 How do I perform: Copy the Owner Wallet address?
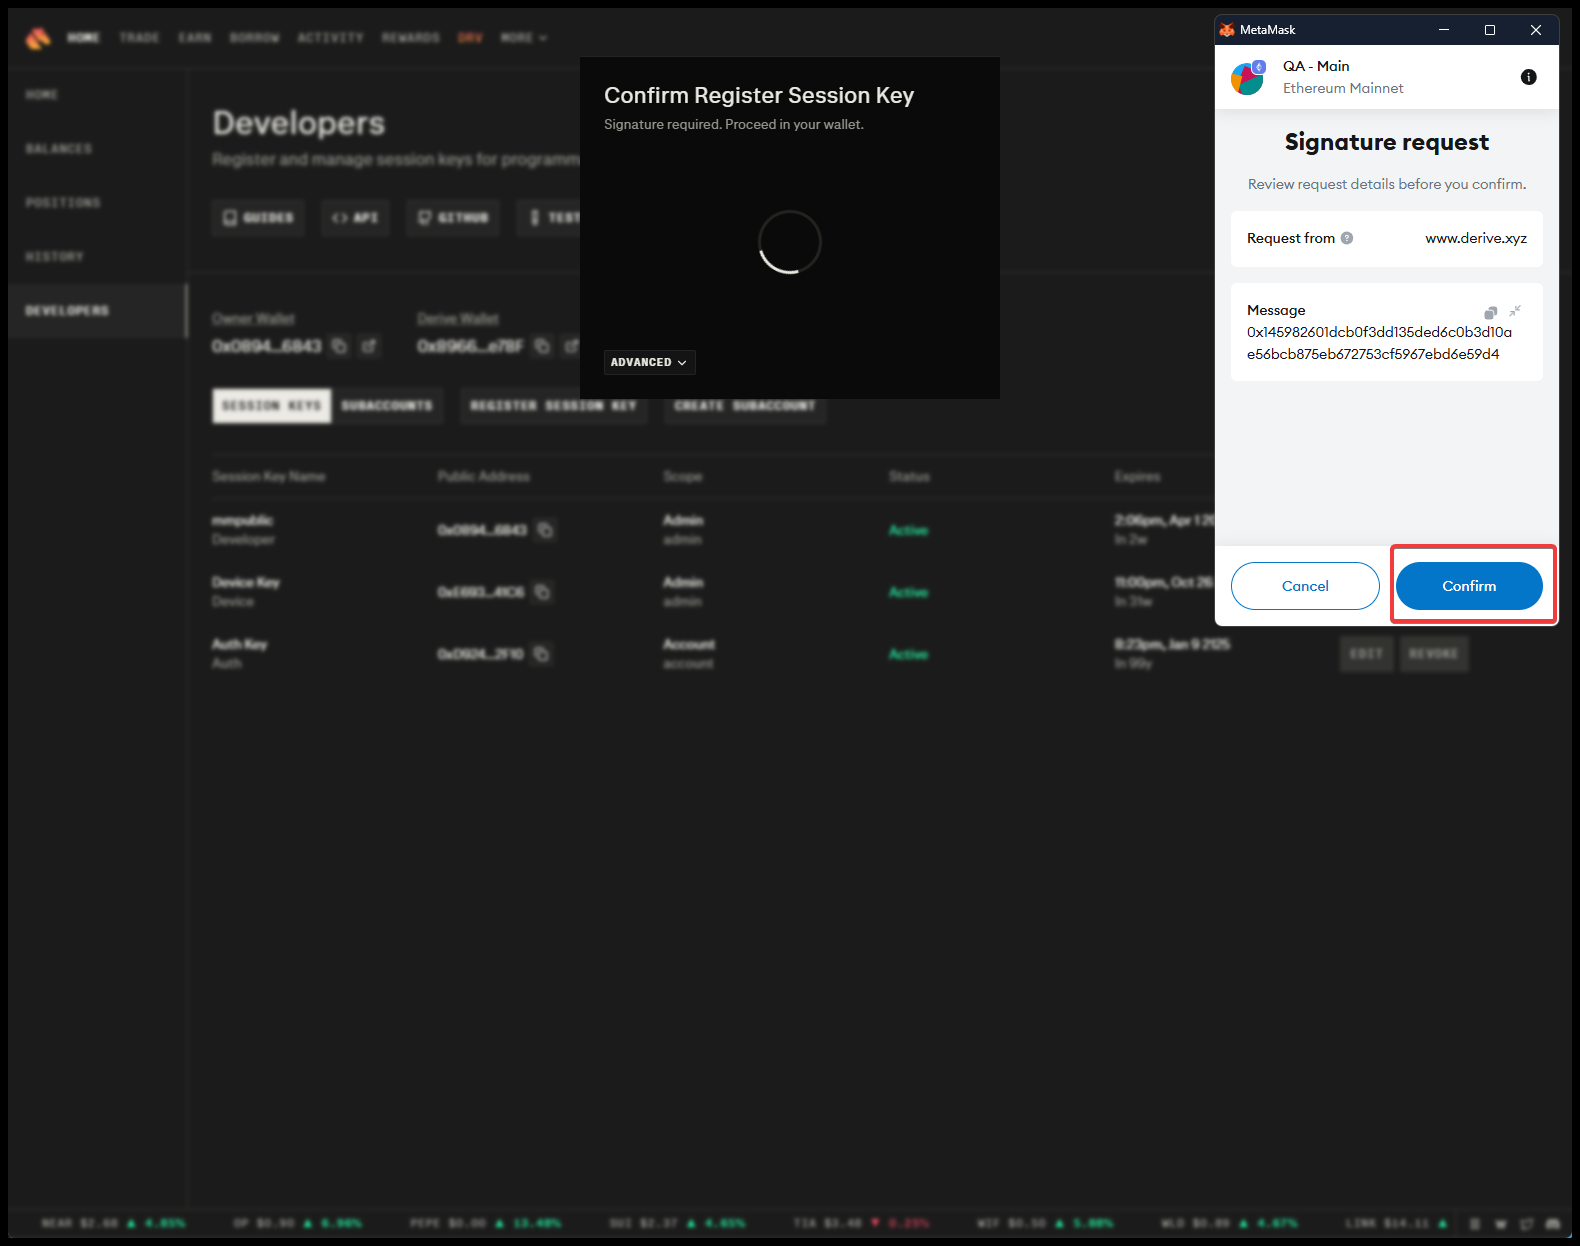click(339, 346)
